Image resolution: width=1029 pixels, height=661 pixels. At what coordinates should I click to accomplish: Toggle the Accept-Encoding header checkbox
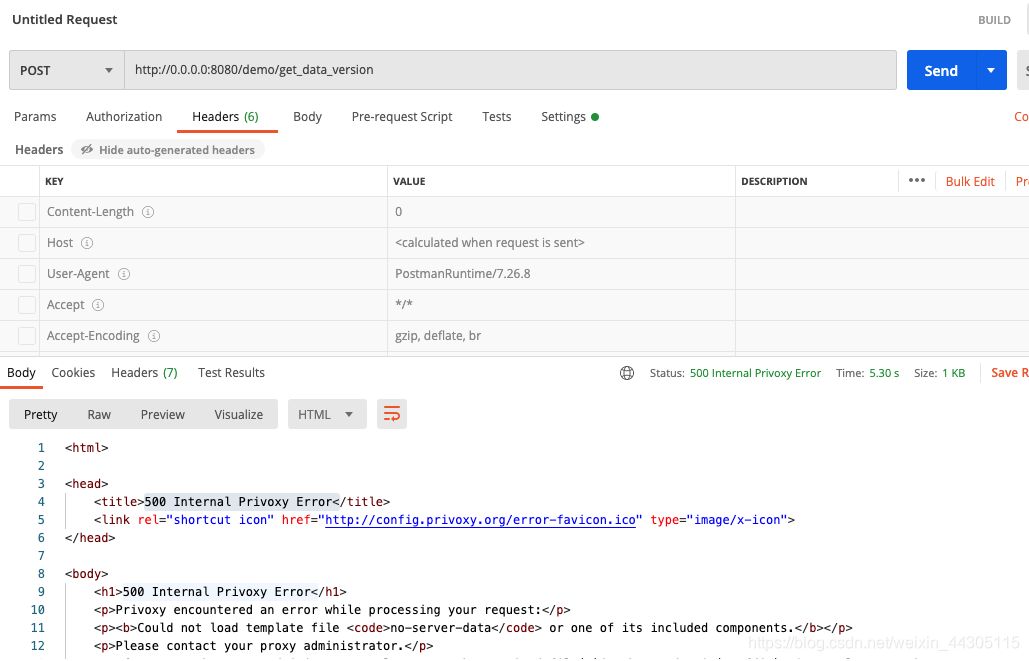(25, 336)
